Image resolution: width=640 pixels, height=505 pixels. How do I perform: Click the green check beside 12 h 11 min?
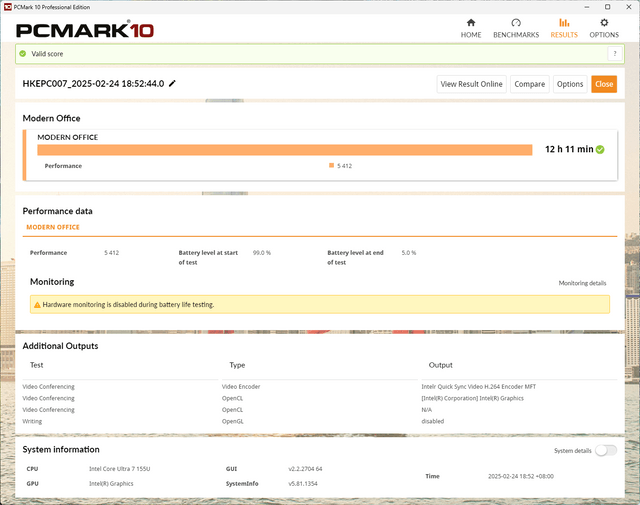point(600,149)
